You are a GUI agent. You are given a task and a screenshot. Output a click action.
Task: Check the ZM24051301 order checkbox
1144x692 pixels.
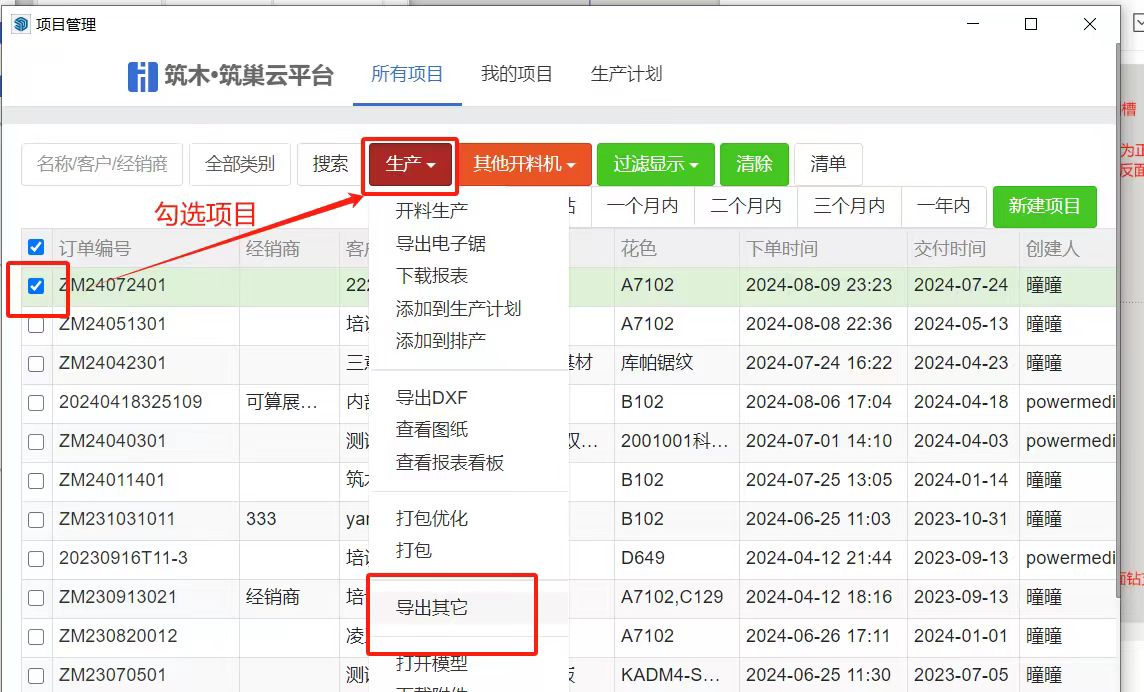(x=36, y=325)
